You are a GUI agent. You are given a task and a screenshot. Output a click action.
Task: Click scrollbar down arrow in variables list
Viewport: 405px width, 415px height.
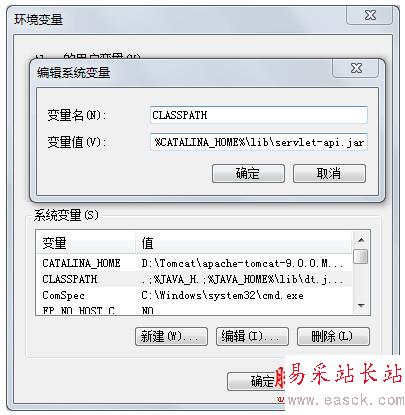pyautogui.click(x=361, y=305)
